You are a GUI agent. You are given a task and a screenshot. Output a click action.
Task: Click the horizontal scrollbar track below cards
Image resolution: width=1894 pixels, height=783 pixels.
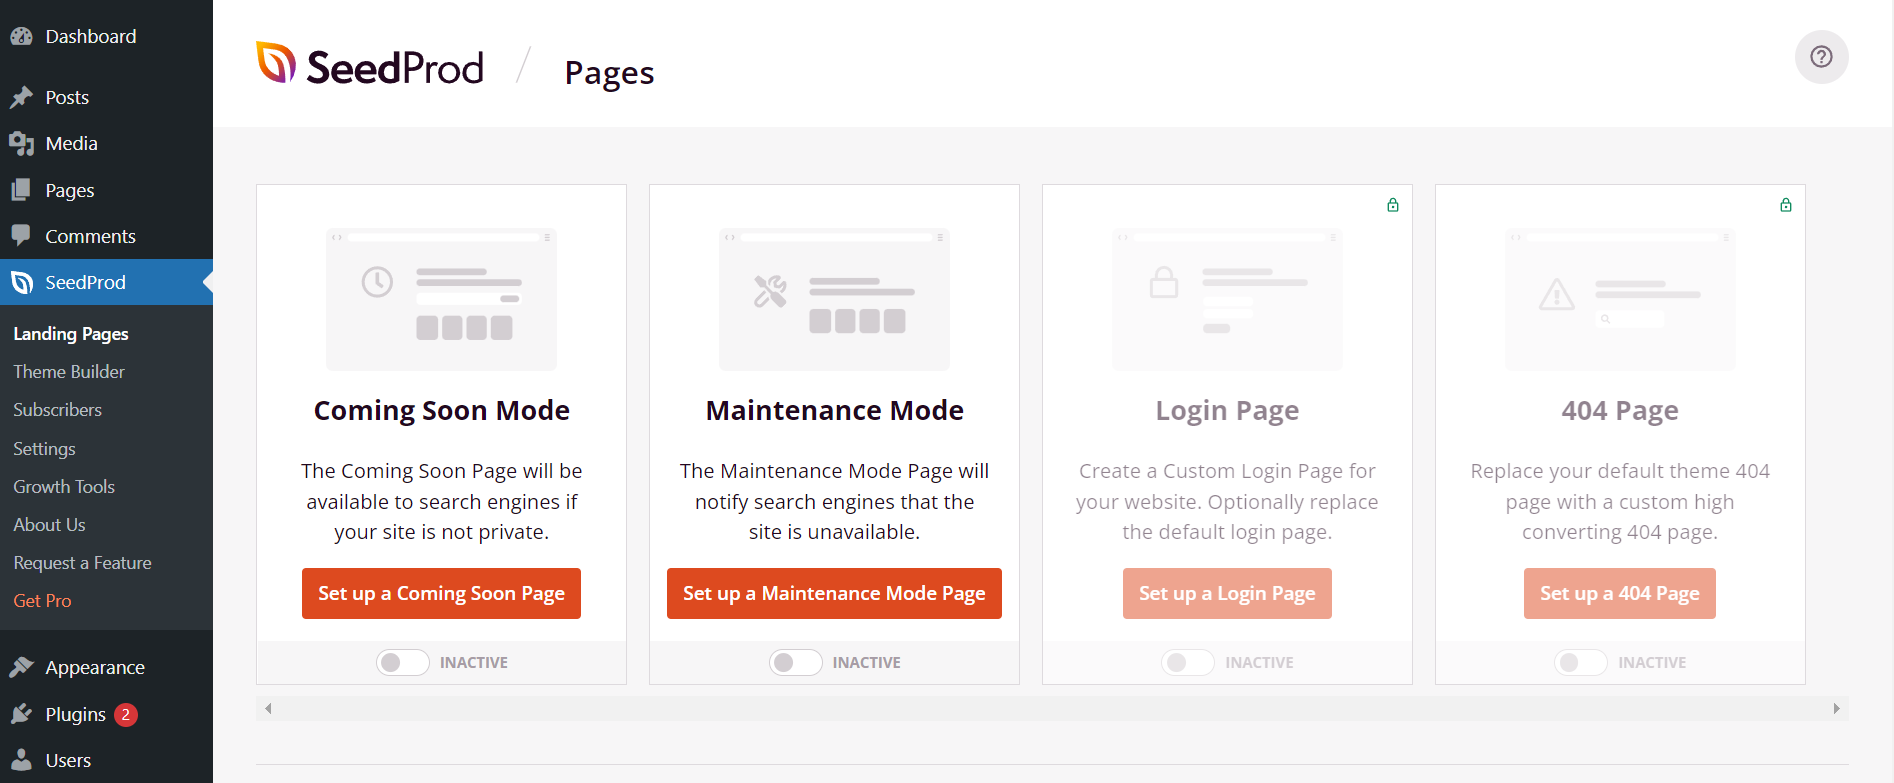1052,709
